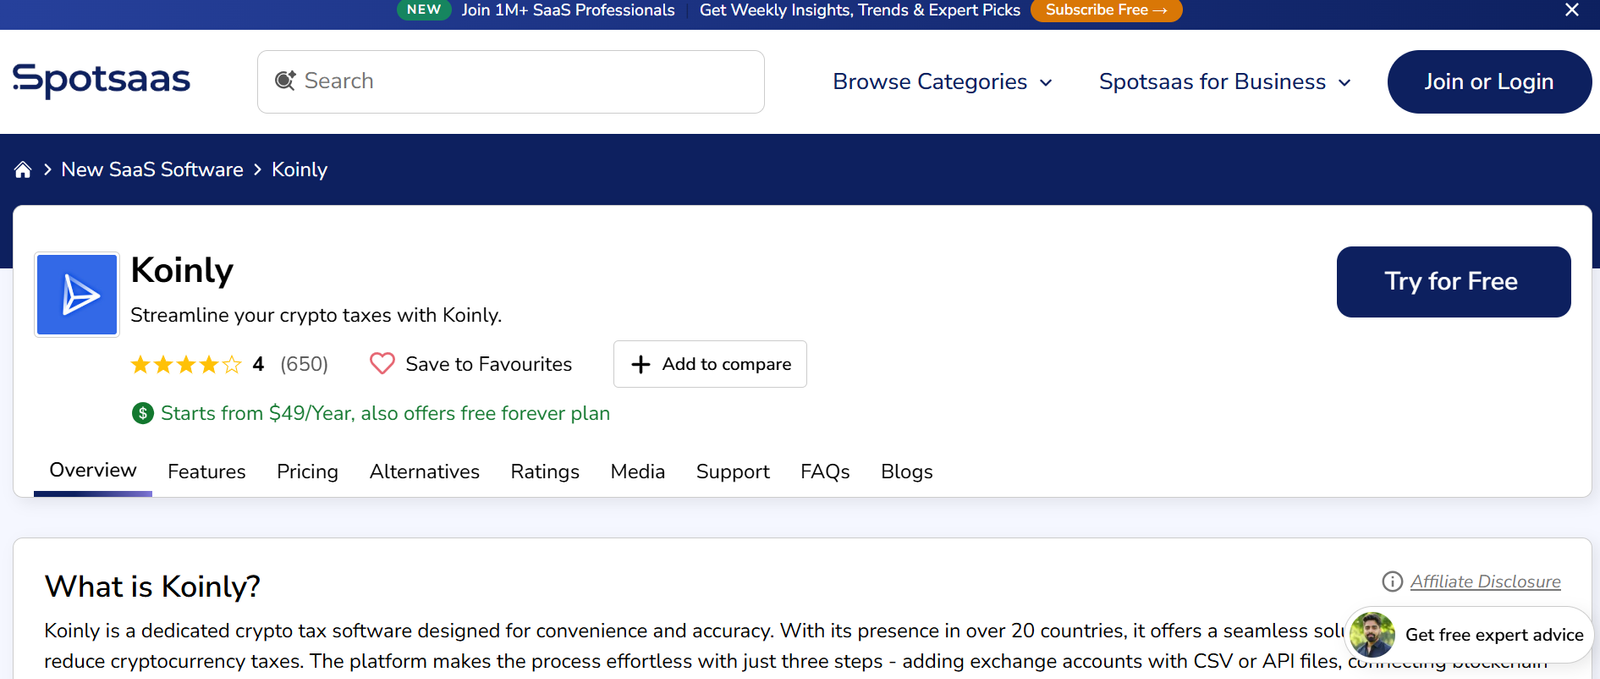Click the Affiliate Disclosure info icon

(1392, 582)
